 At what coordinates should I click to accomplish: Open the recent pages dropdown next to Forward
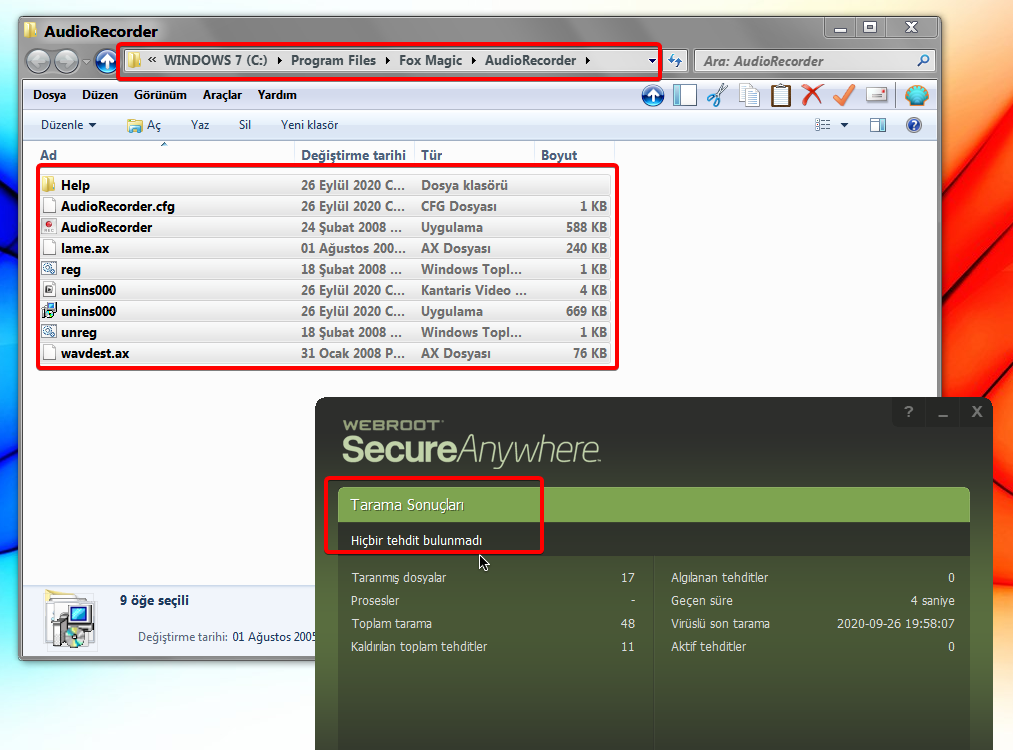pos(86,62)
